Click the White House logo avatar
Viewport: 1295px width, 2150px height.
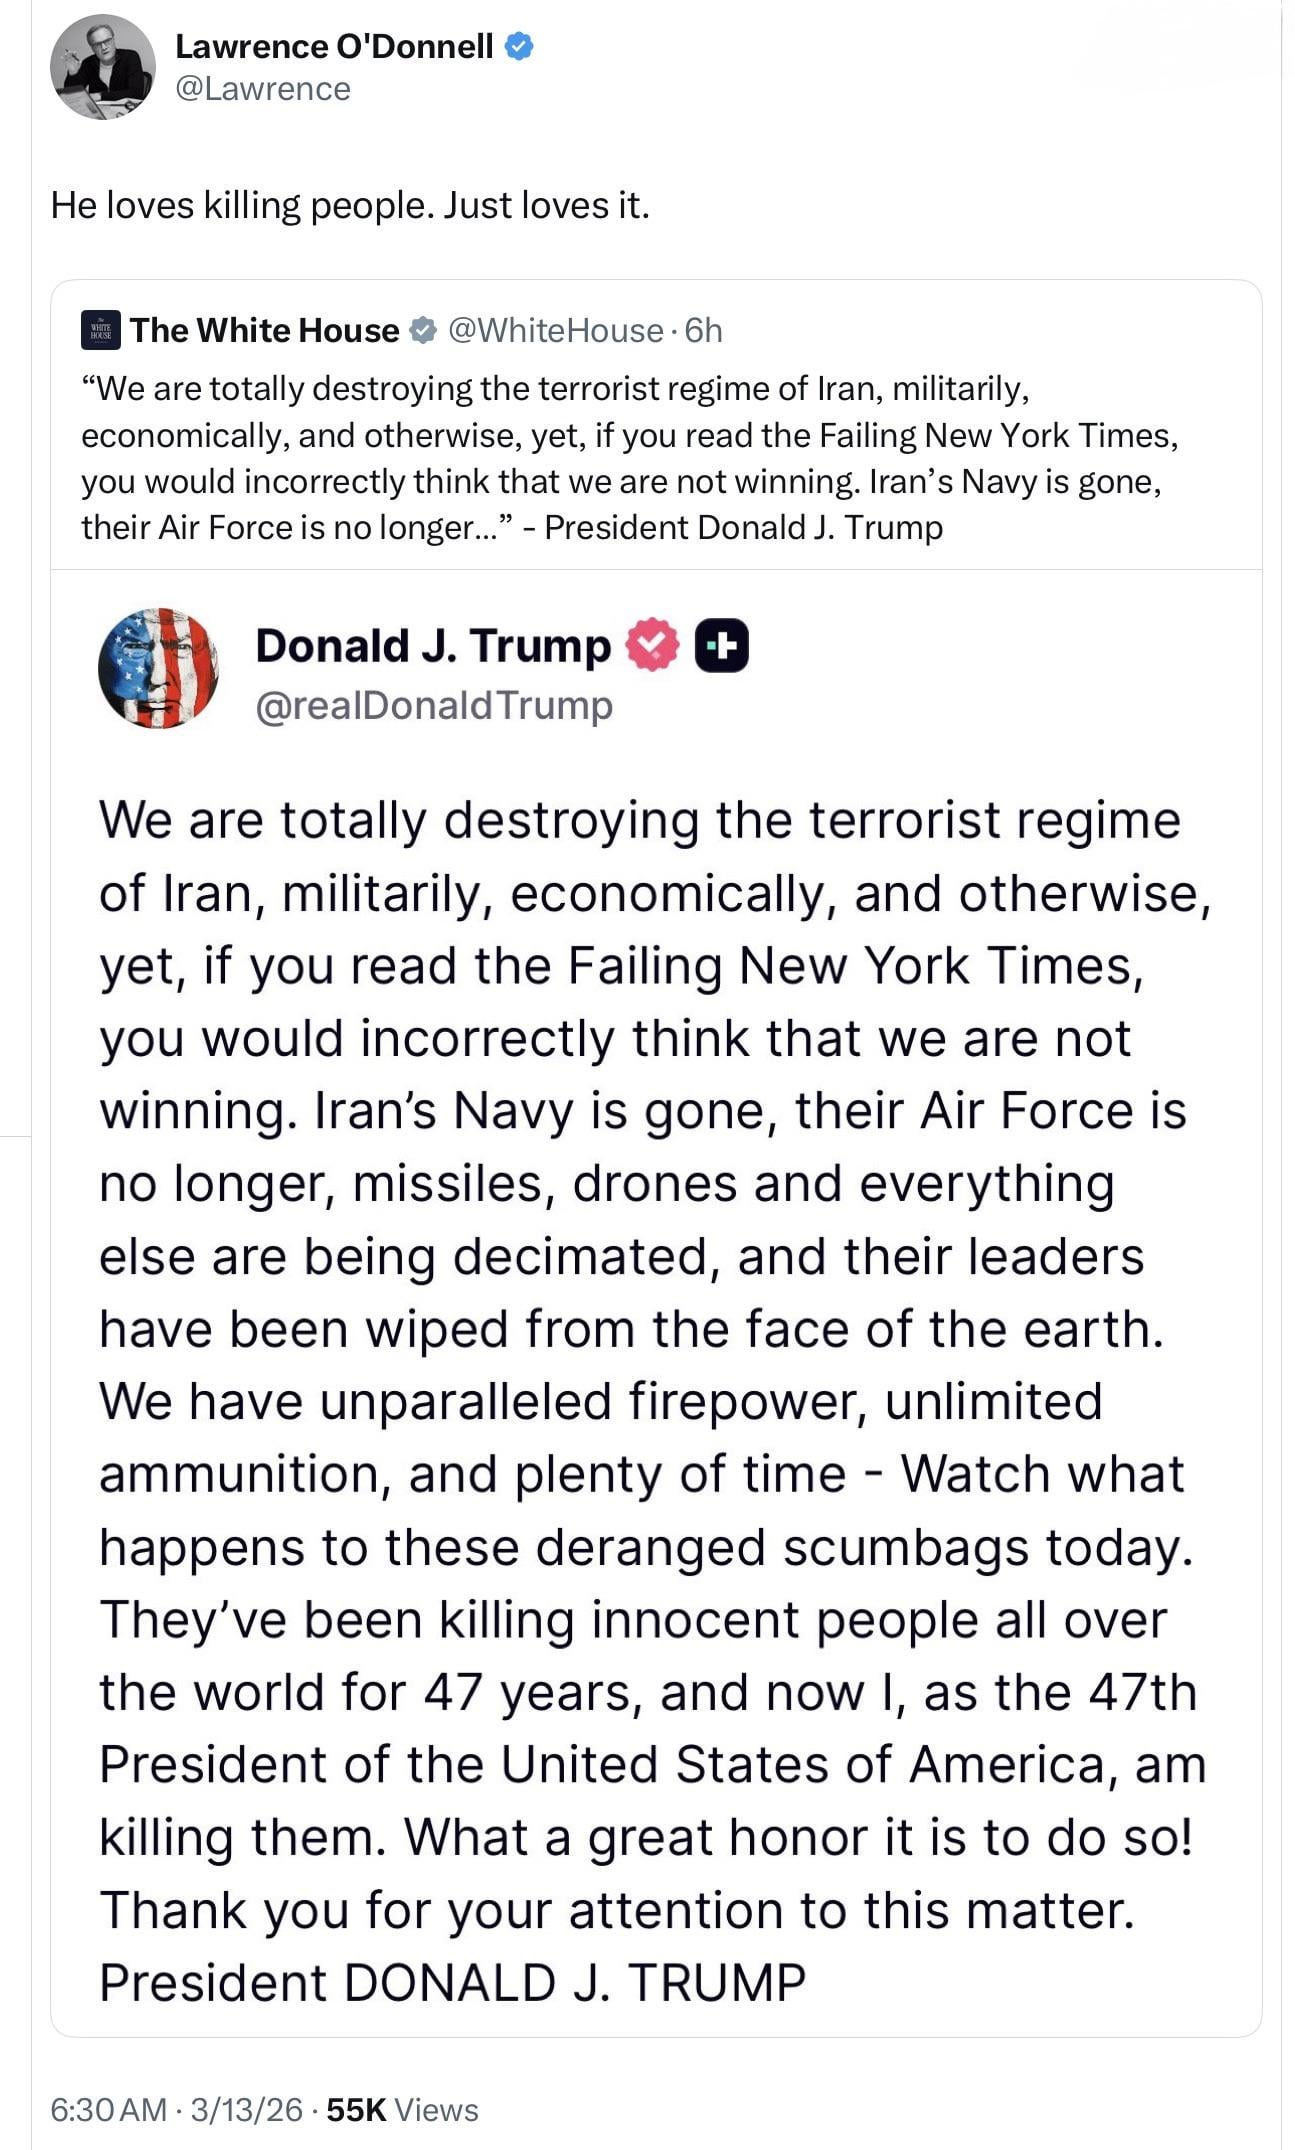pyautogui.click(x=100, y=330)
